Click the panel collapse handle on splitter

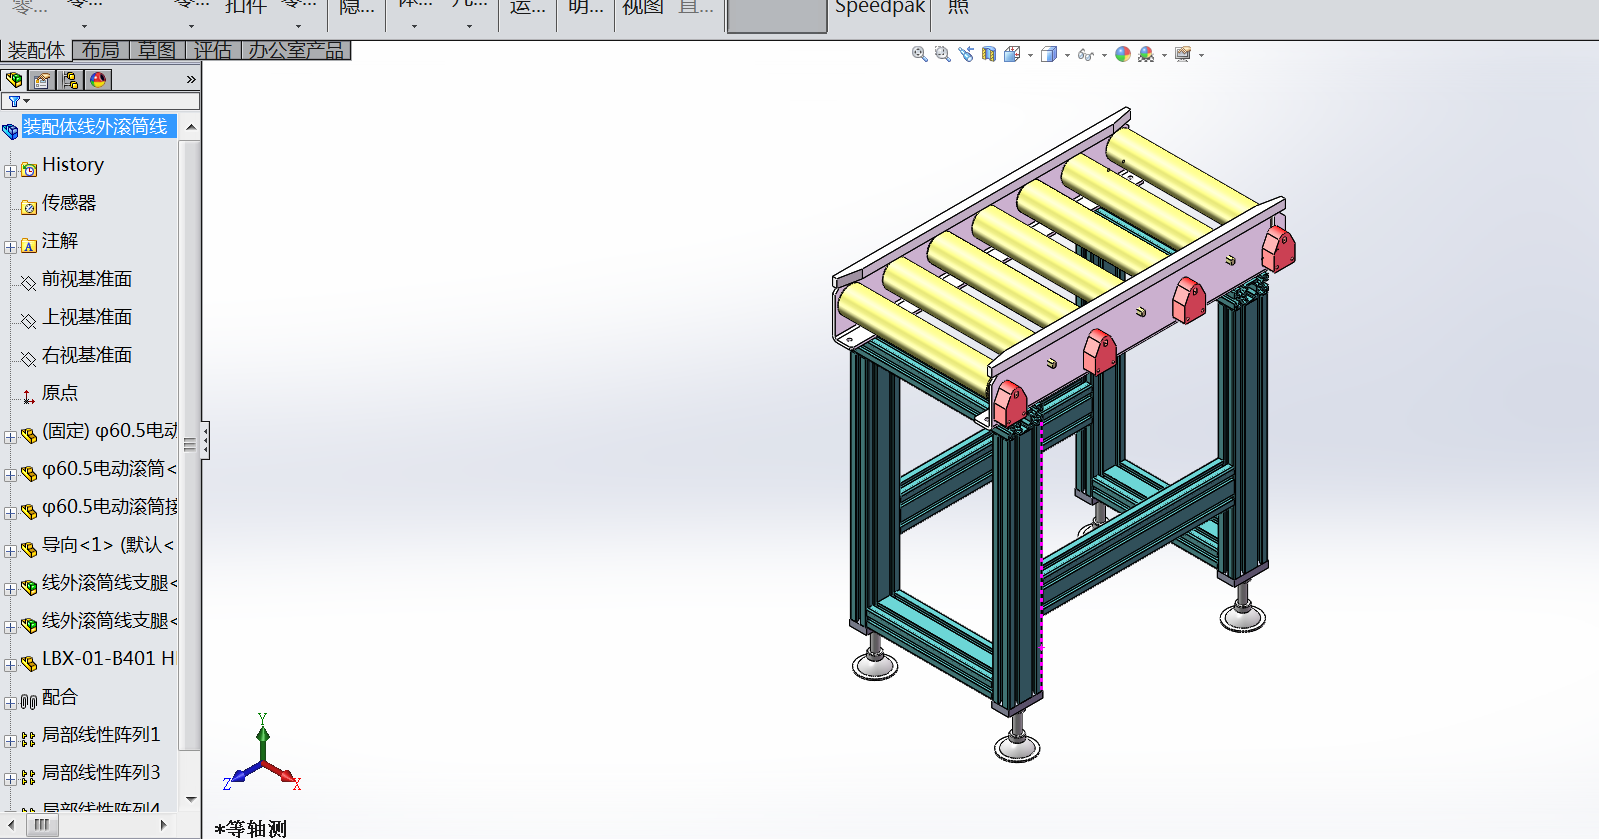coord(205,440)
